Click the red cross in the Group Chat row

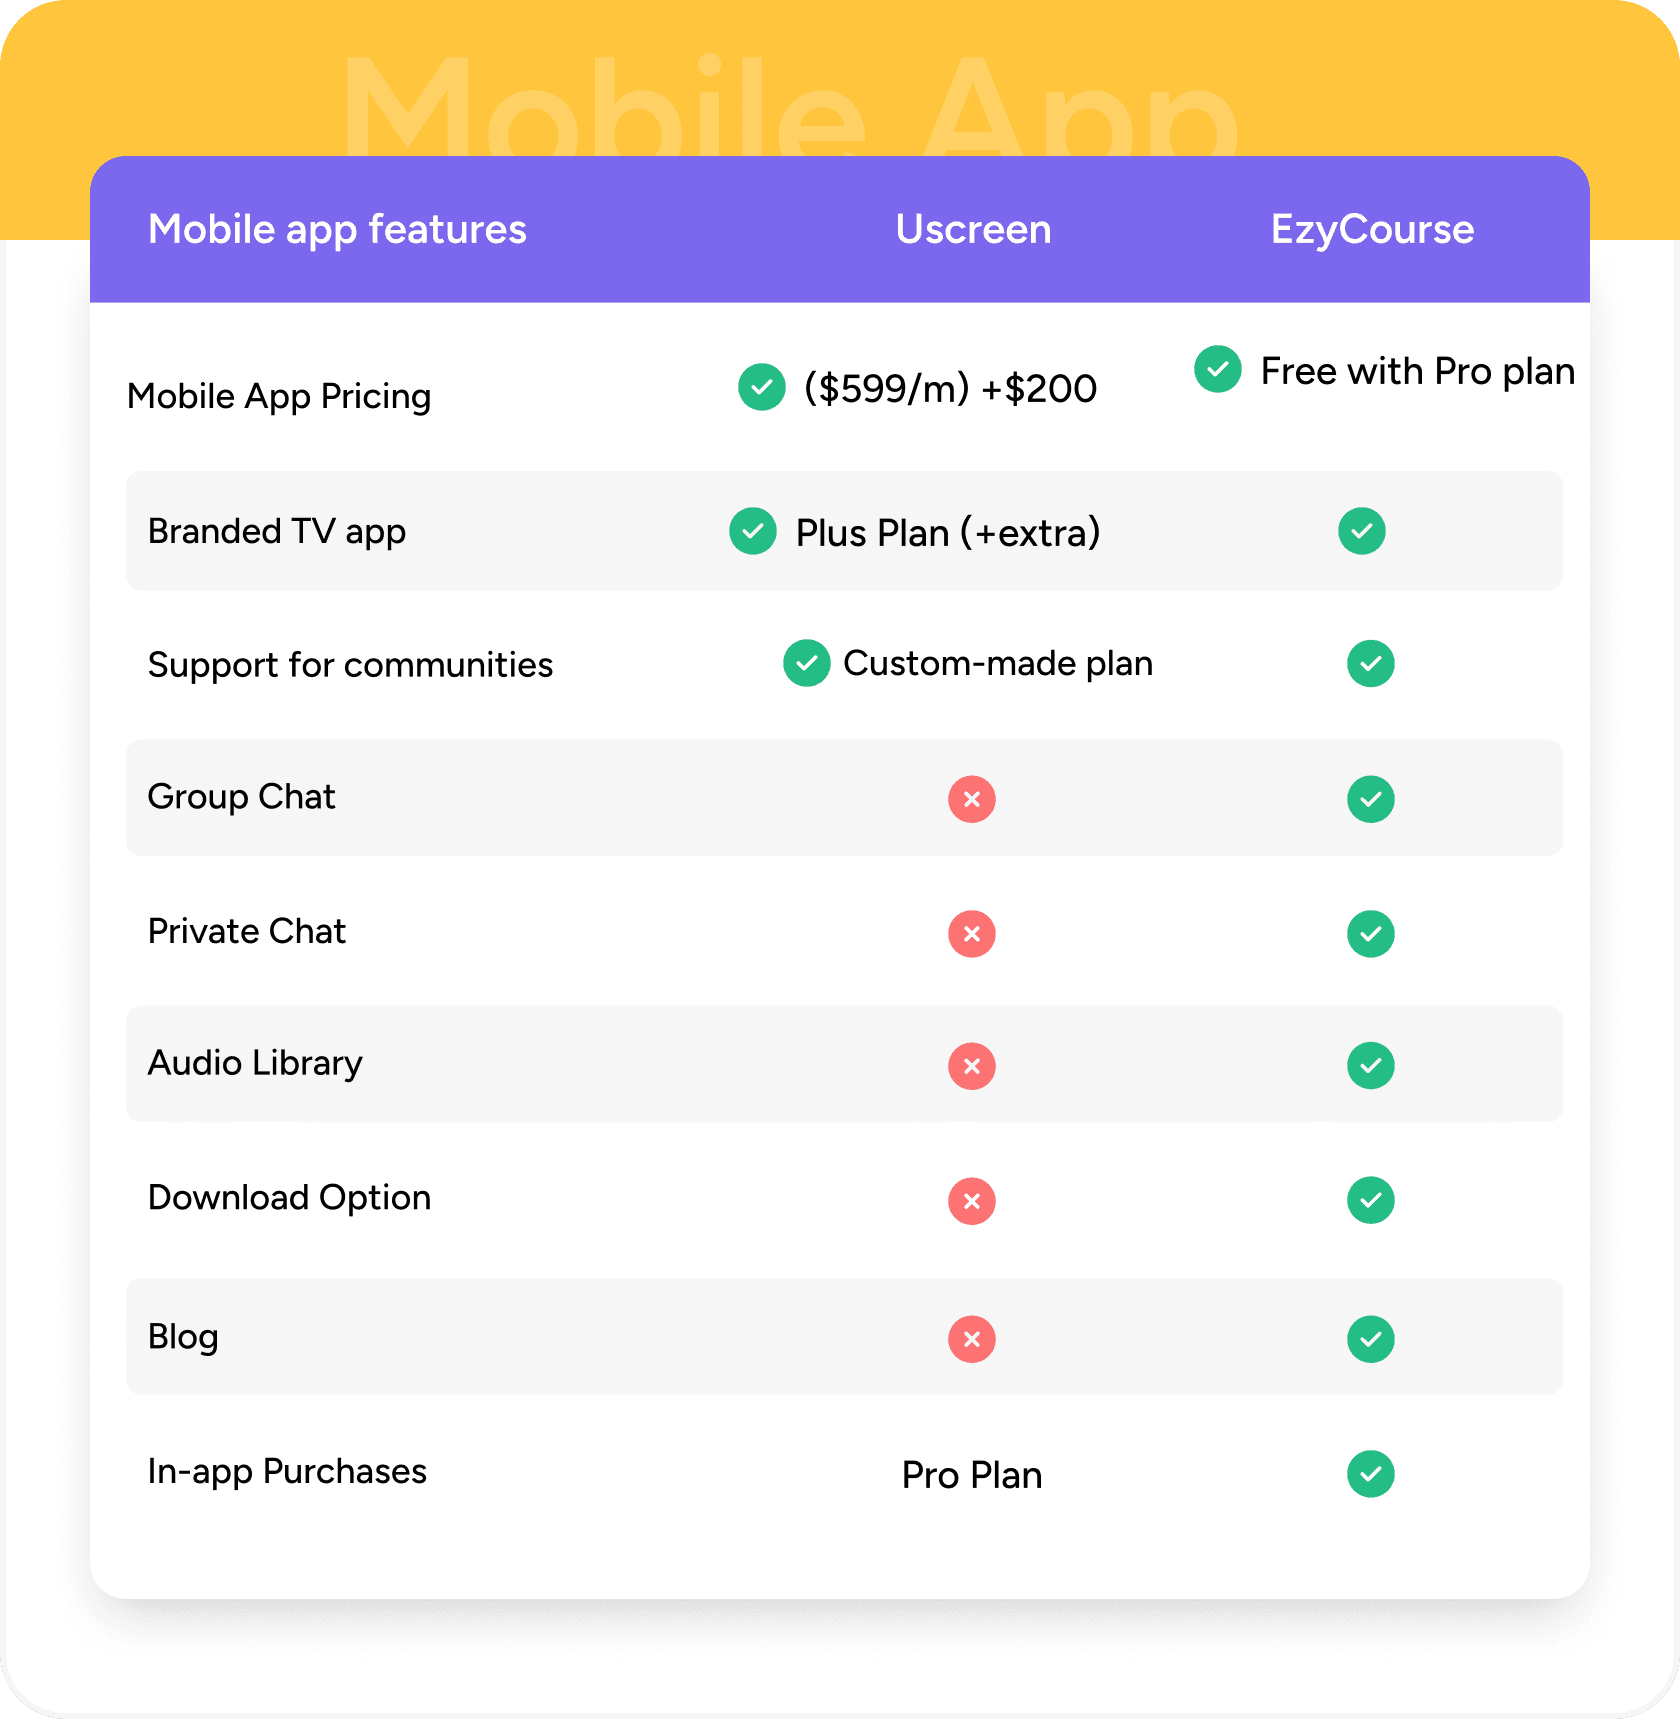point(972,799)
